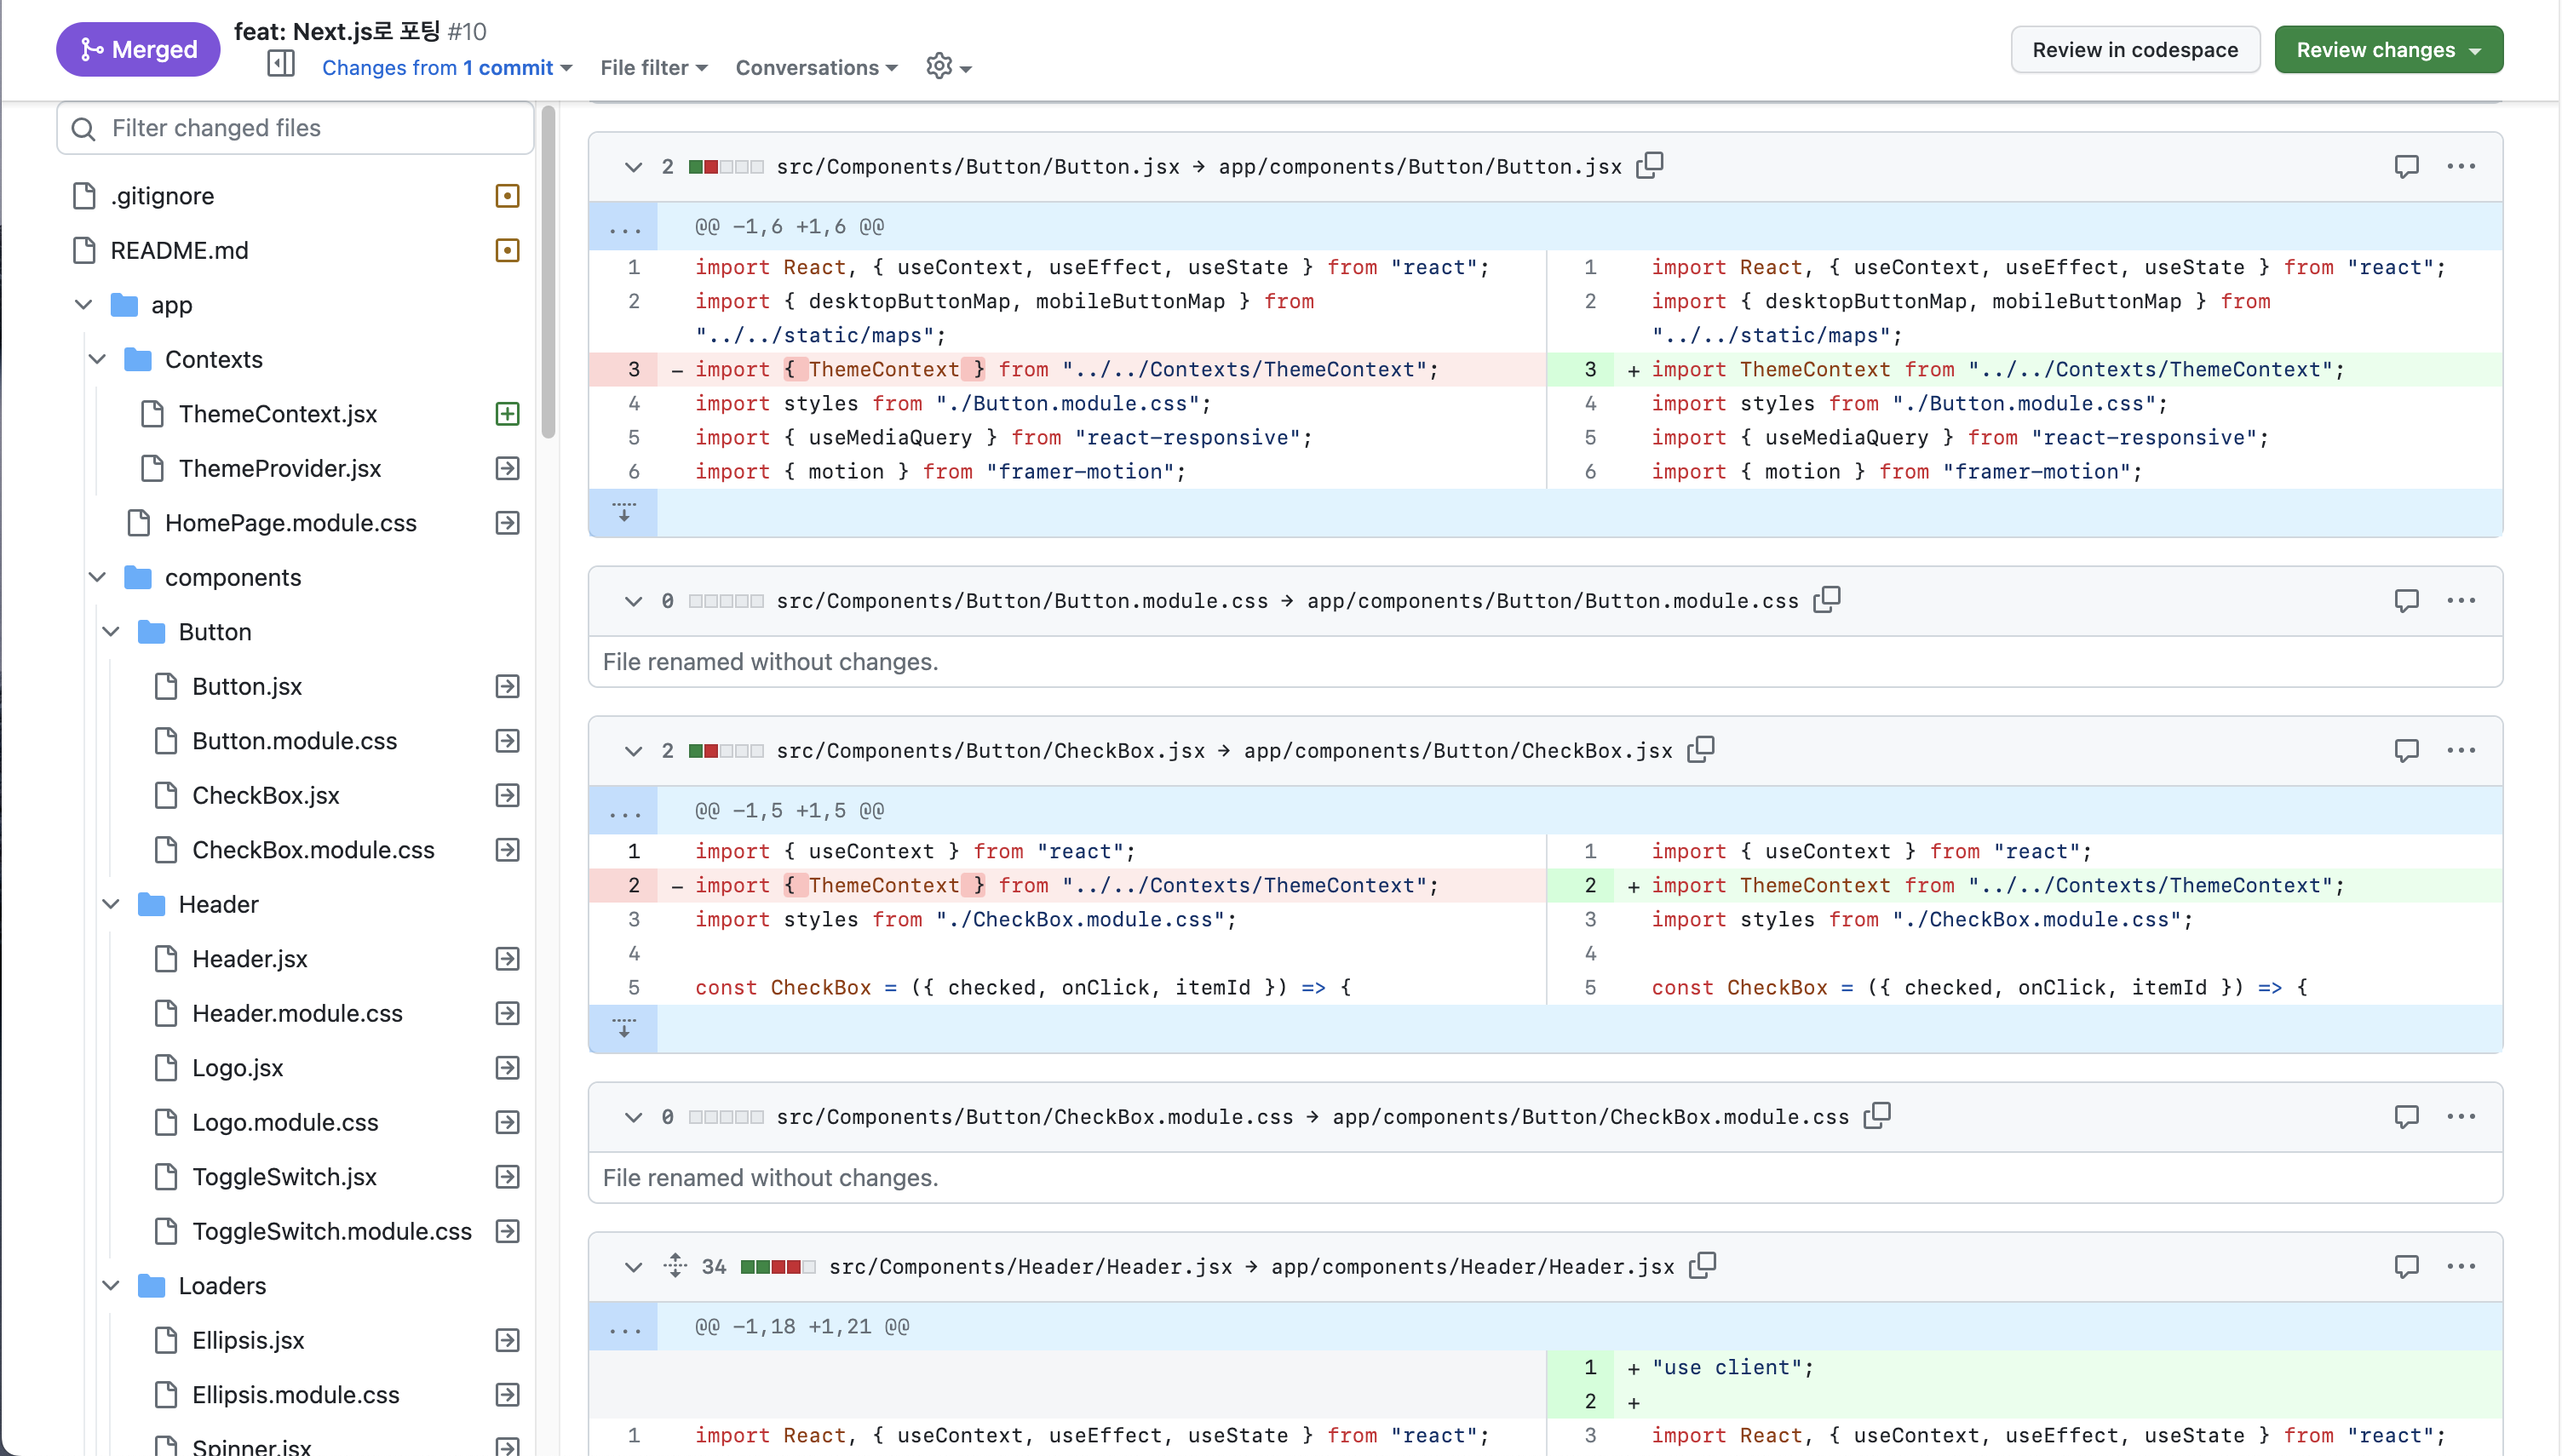The image size is (2562, 1456).
Task: Comment on the CheckBox.module.css file
Action: [x=2406, y=1116]
